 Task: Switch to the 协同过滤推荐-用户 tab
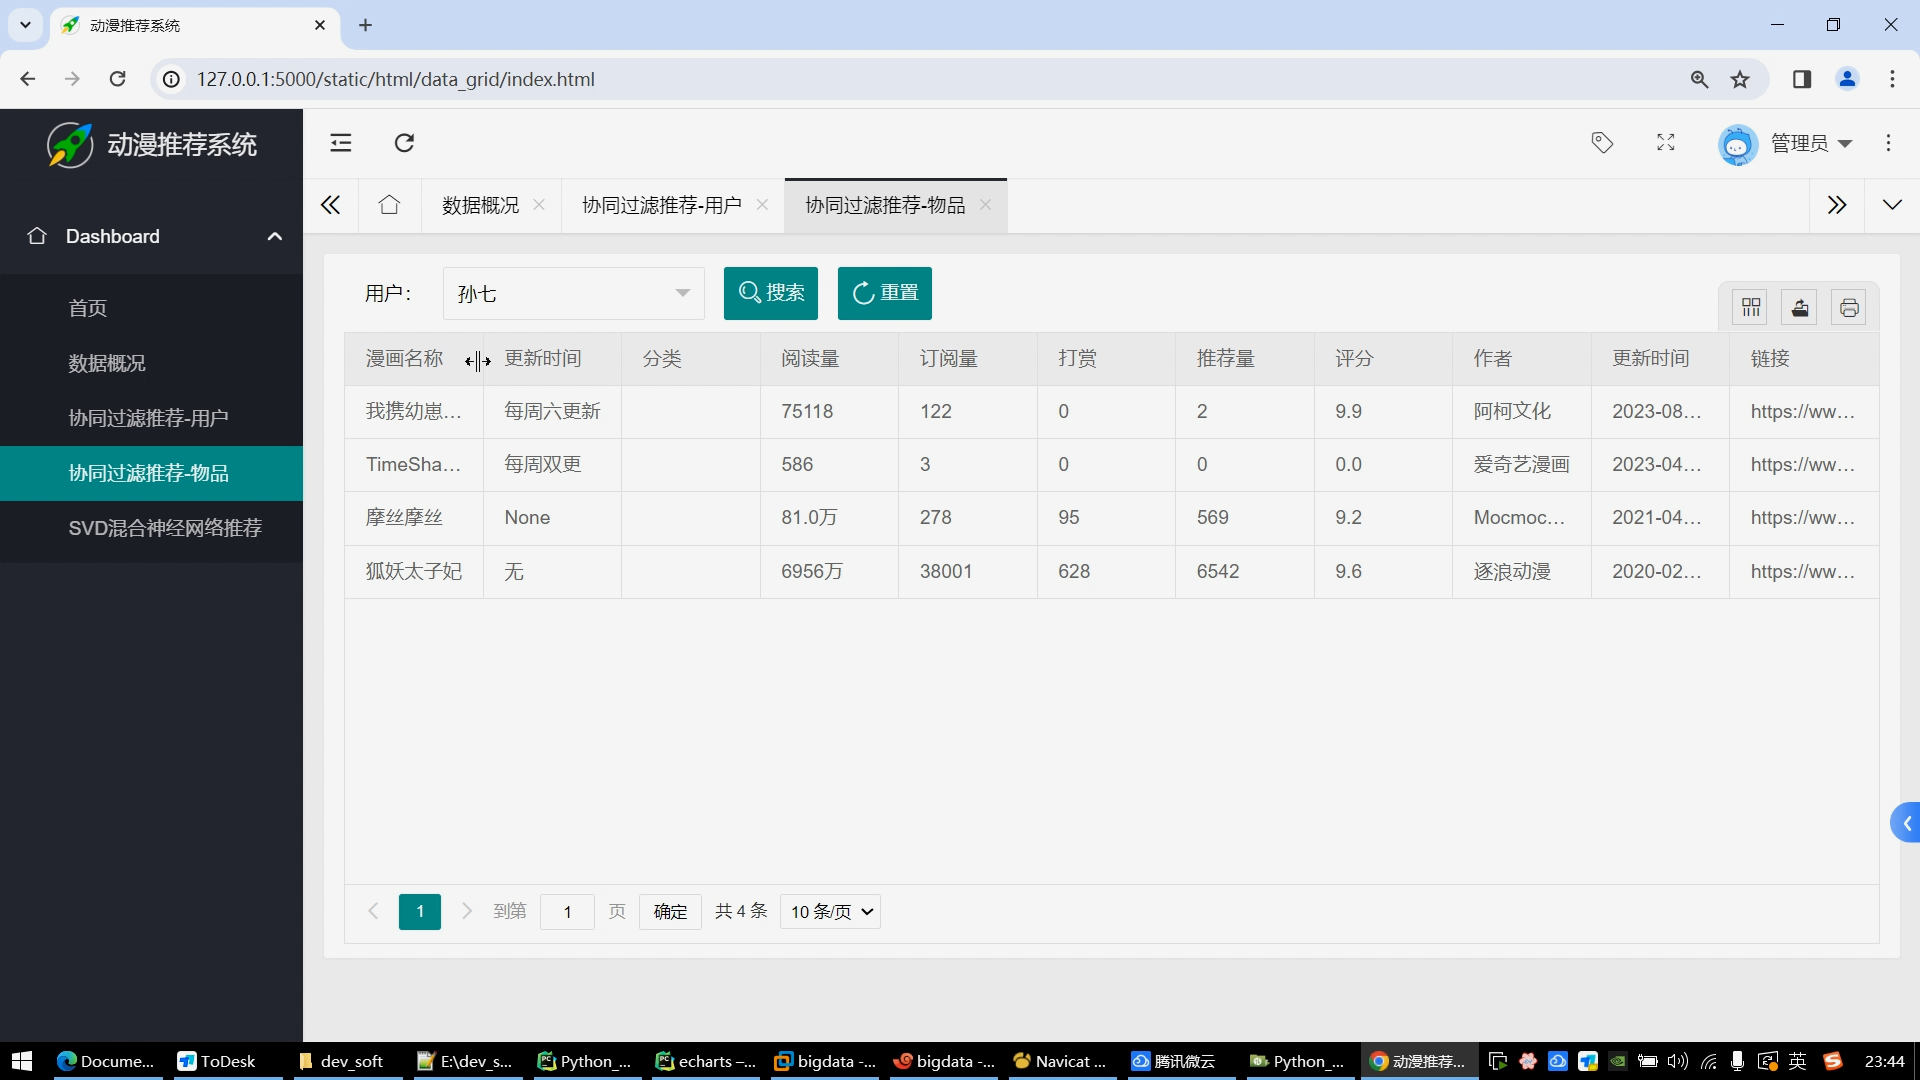point(661,205)
